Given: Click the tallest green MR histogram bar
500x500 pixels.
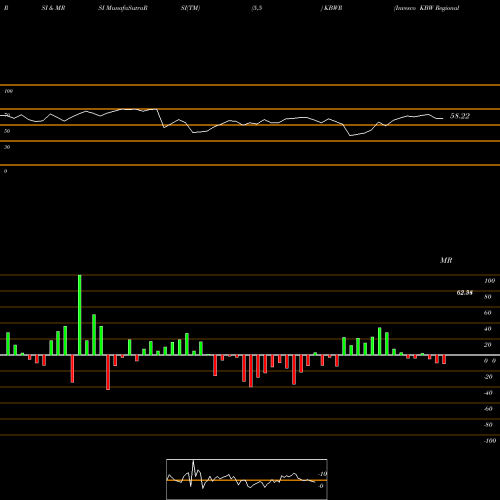Looking at the screenshot, I should point(80,315).
